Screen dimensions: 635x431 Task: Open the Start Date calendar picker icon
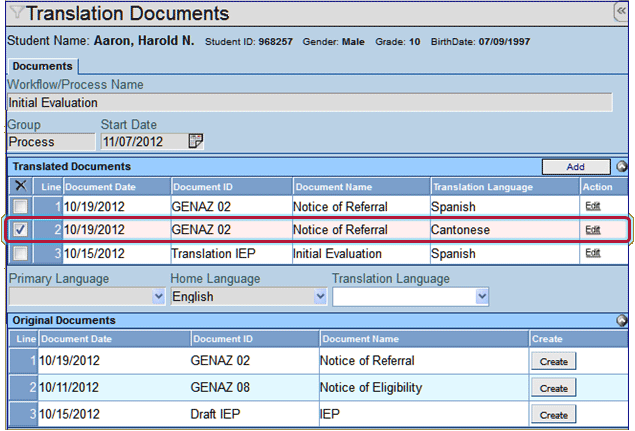point(196,141)
